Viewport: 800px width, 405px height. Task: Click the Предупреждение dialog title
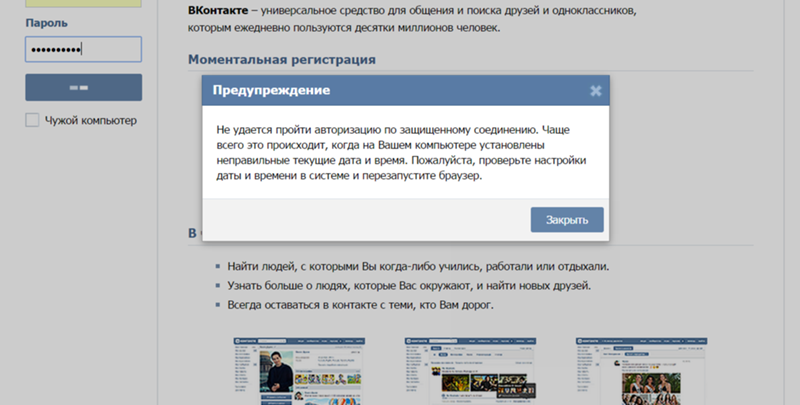tap(271, 90)
